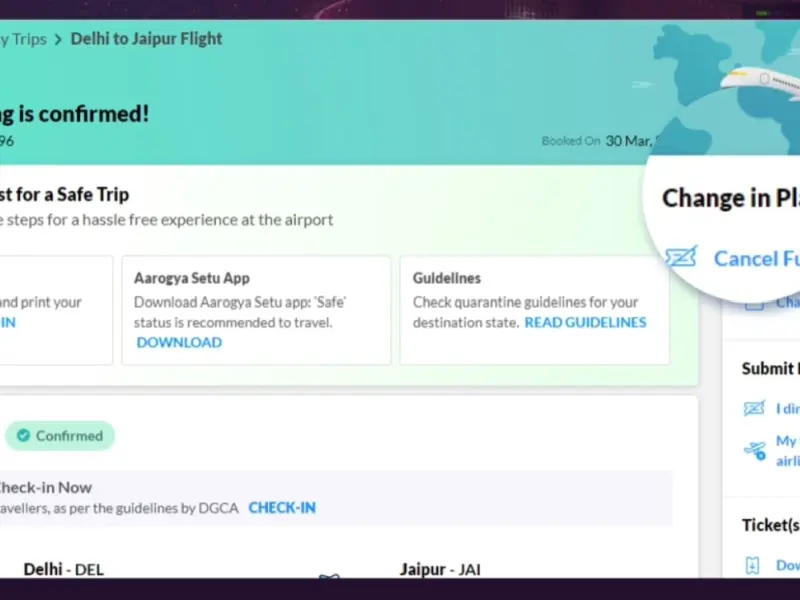Open the Delhi to Jaipur Flight breadcrumb

(x=146, y=39)
